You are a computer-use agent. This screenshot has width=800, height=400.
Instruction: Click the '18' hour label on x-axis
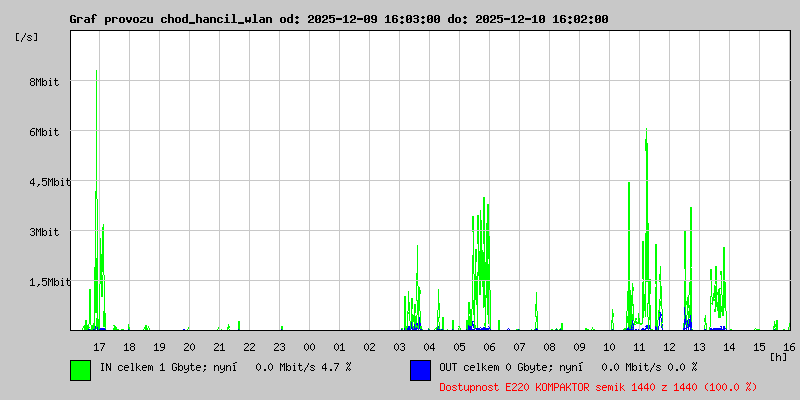[129, 347]
